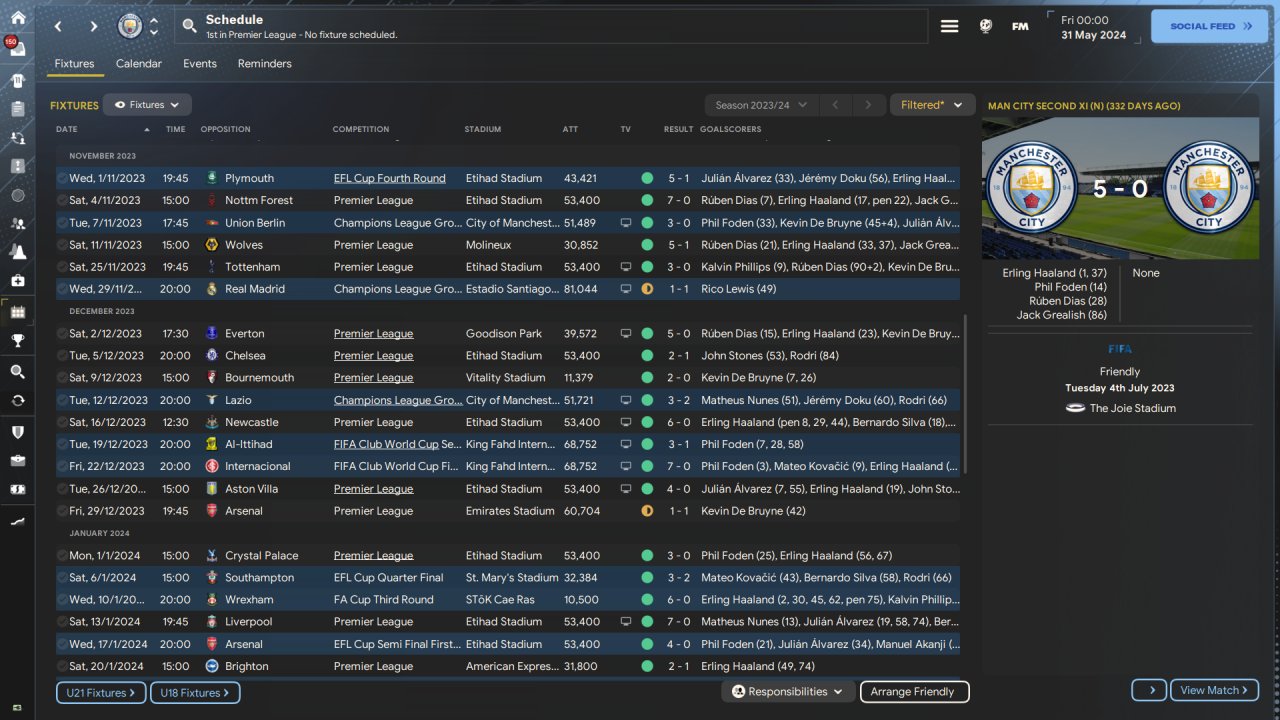Toggle the tick on the Chelsea fixture row
The height and width of the screenshot is (720, 1280).
coord(62,355)
